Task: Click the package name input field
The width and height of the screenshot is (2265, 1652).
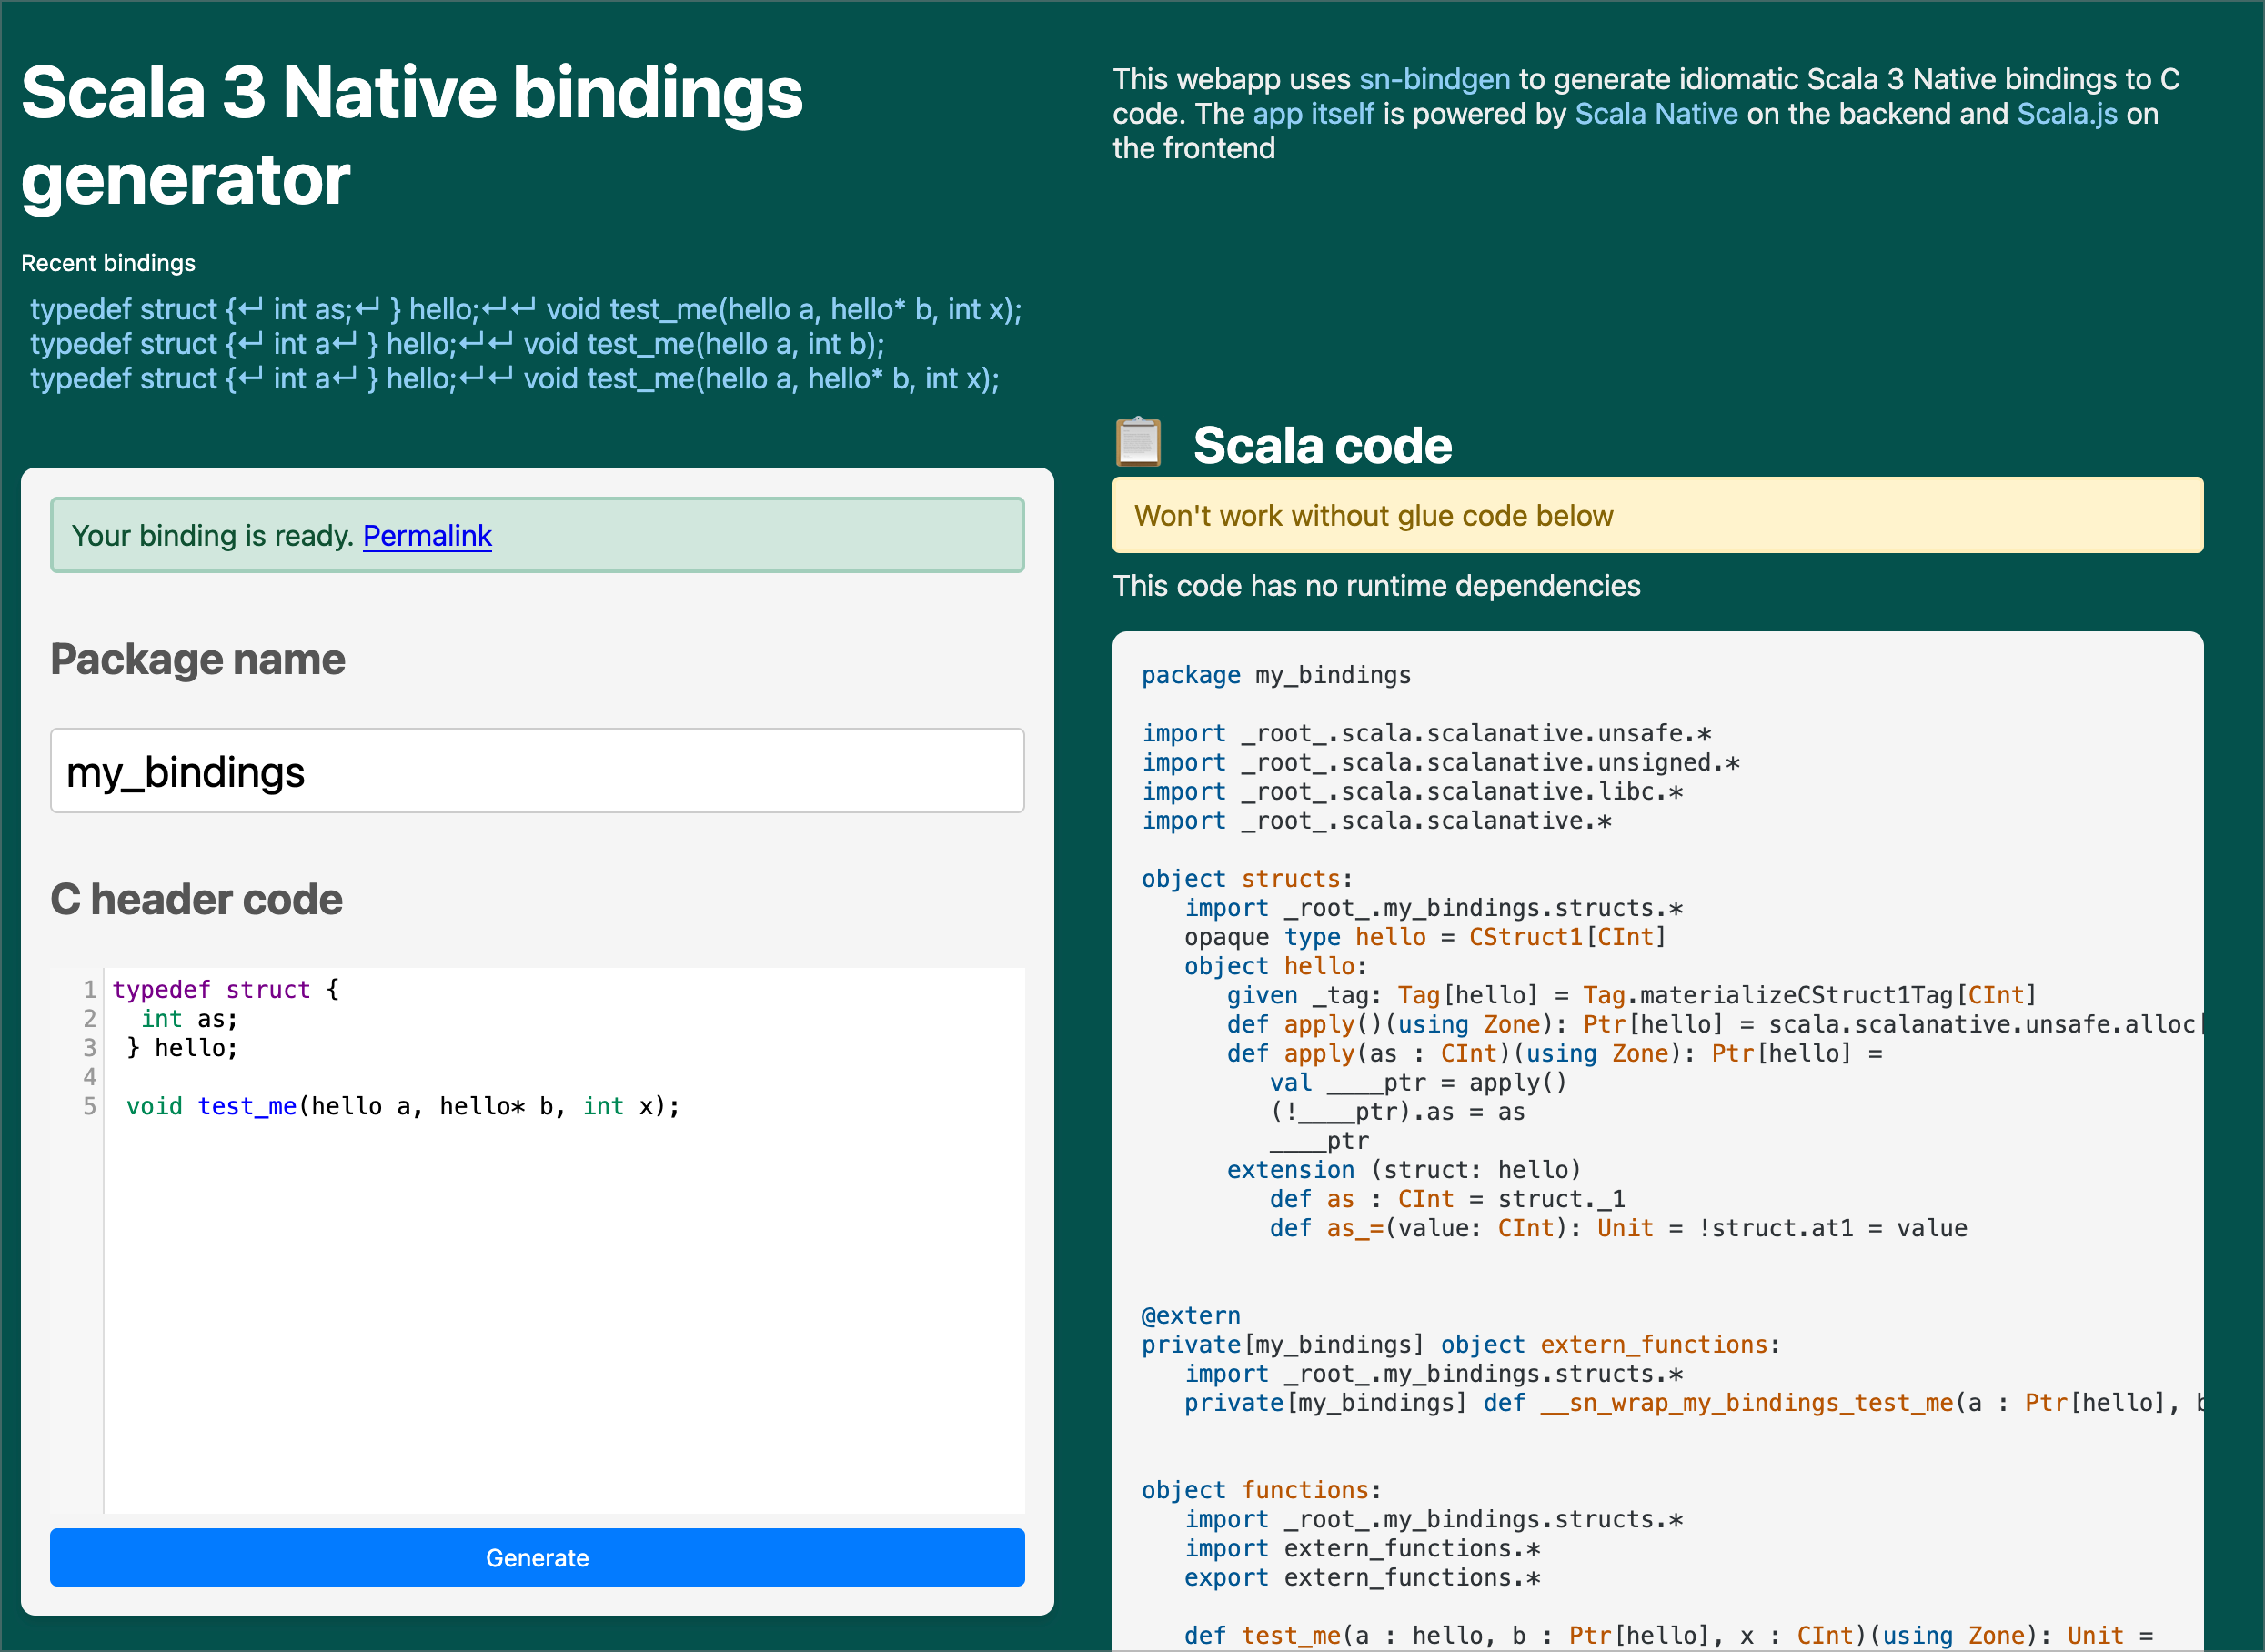Action: pos(537,771)
